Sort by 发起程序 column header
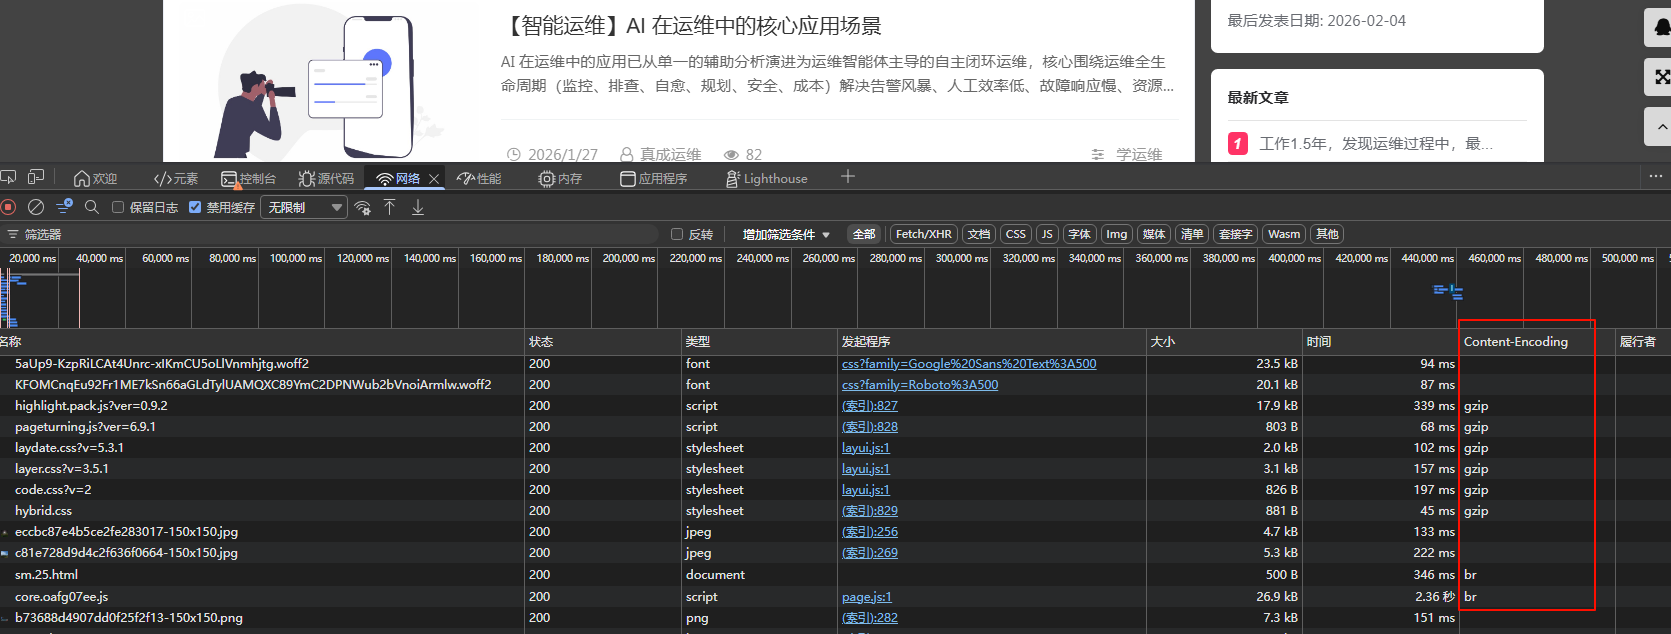This screenshot has width=1671, height=634. tap(991, 342)
